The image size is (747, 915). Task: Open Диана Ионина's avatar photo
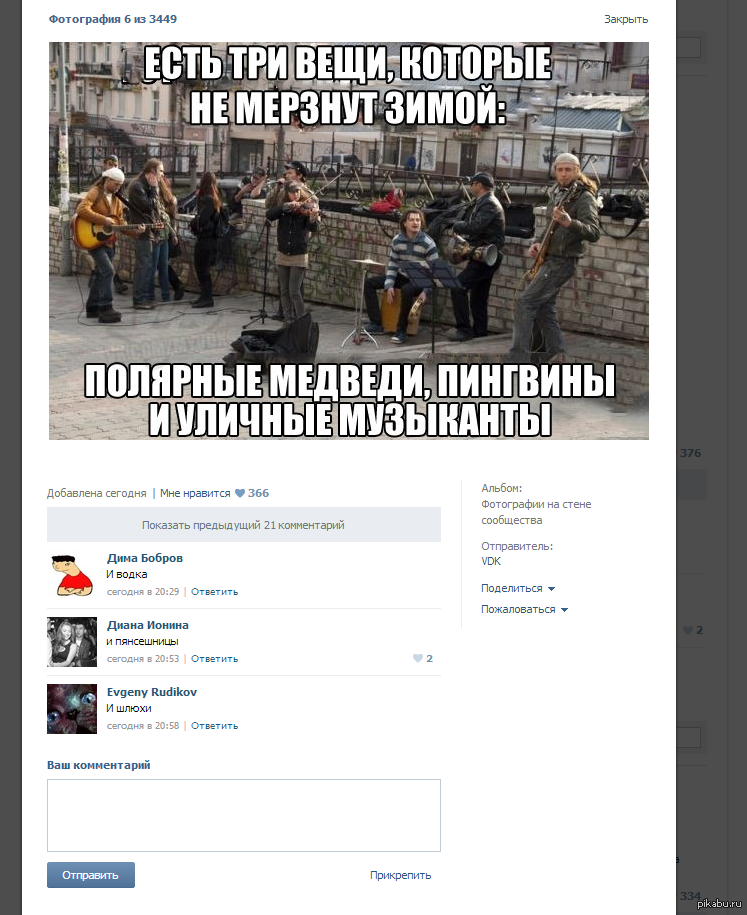[x=72, y=642]
